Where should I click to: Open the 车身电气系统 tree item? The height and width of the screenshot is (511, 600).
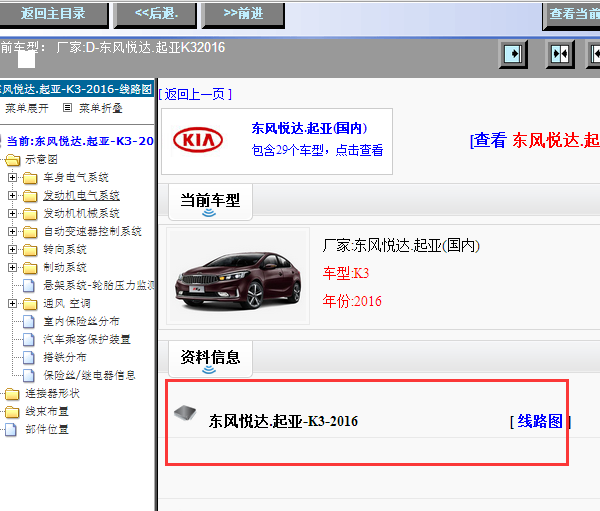(x=76, y=177)
